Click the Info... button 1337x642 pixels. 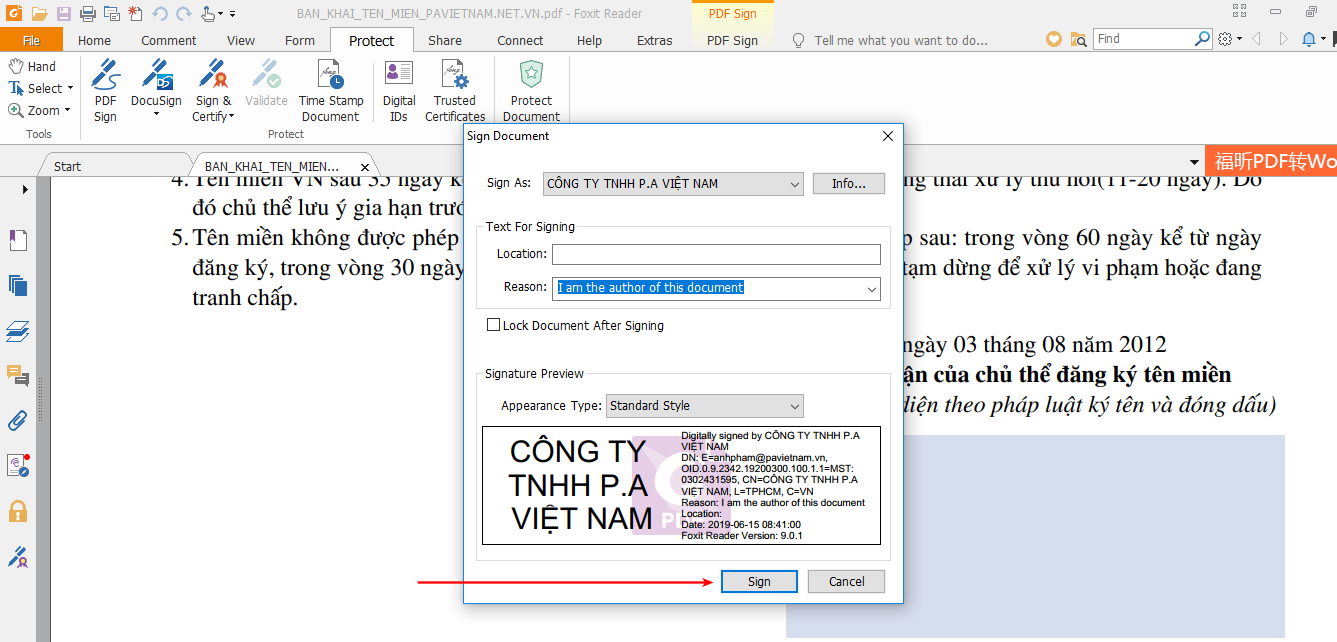(849, 184)
